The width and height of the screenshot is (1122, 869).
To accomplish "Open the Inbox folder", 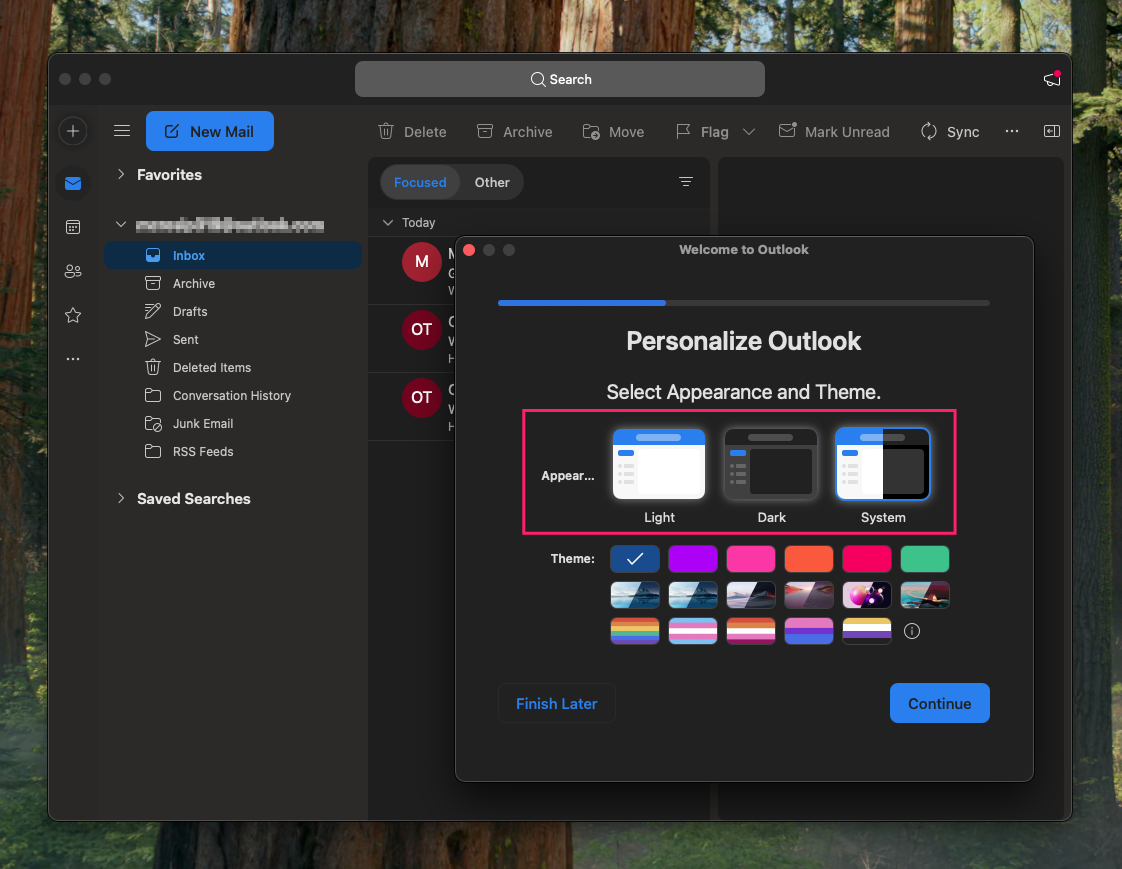I will (x=233, y=256).
